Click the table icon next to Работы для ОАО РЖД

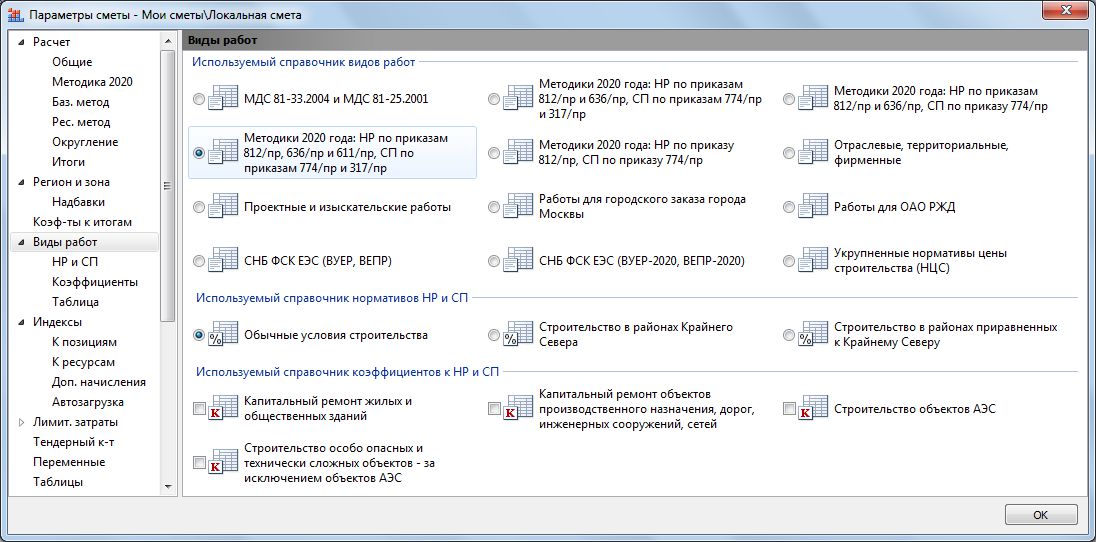[814, 207]
